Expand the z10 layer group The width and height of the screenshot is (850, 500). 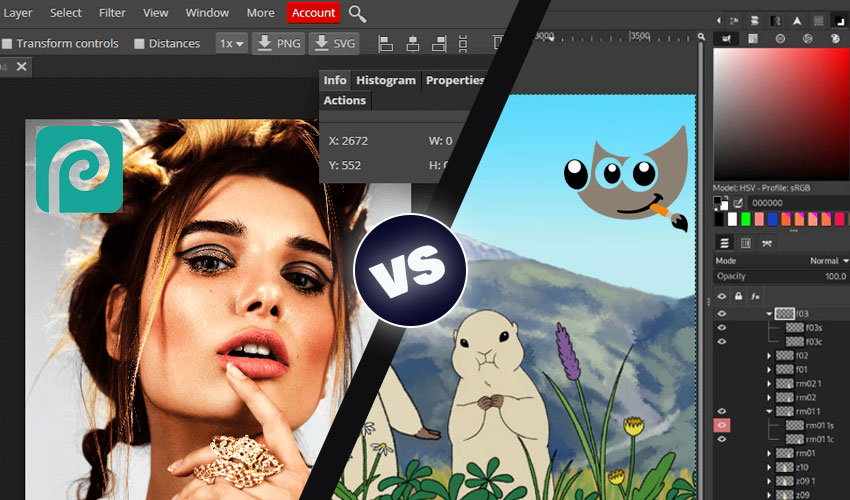(769, 467)
